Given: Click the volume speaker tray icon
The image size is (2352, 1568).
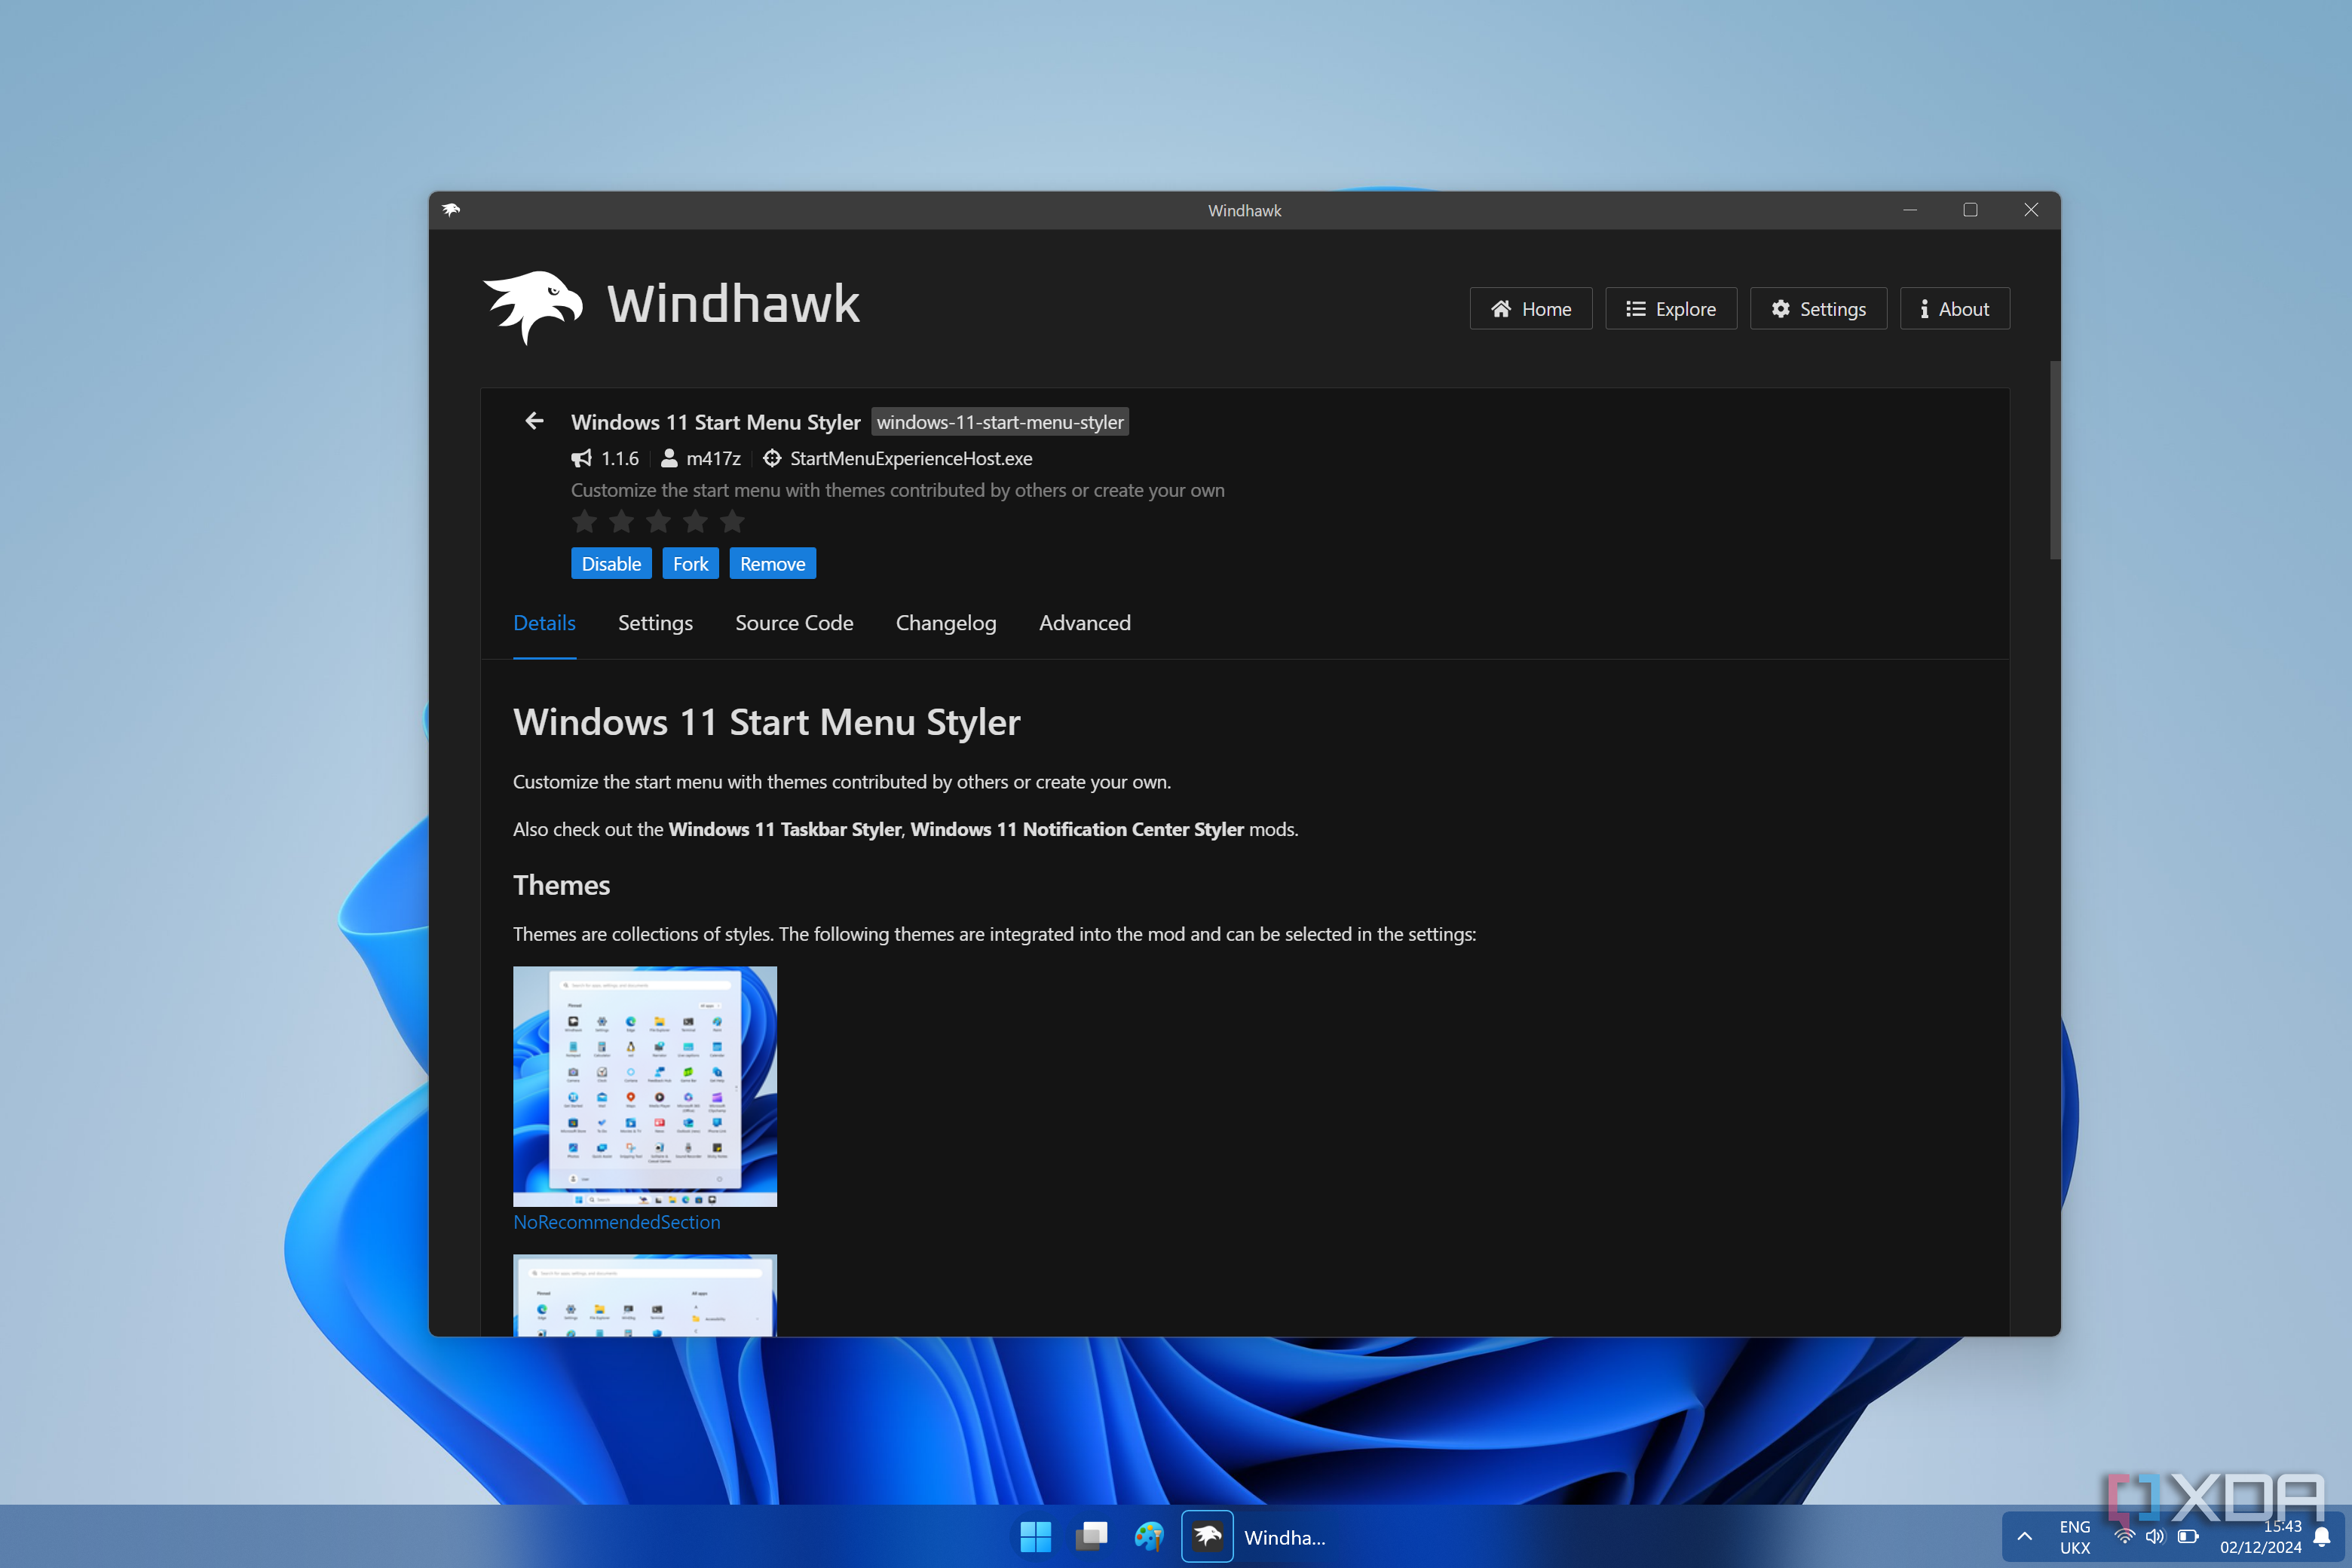Looking at the screenshot, I should click(x=2154, y=1536).
